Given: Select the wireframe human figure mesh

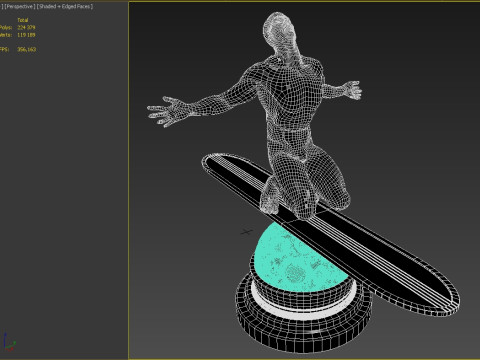Looking at the screenshot, I should pyautogui.click(x=290, y=97).
